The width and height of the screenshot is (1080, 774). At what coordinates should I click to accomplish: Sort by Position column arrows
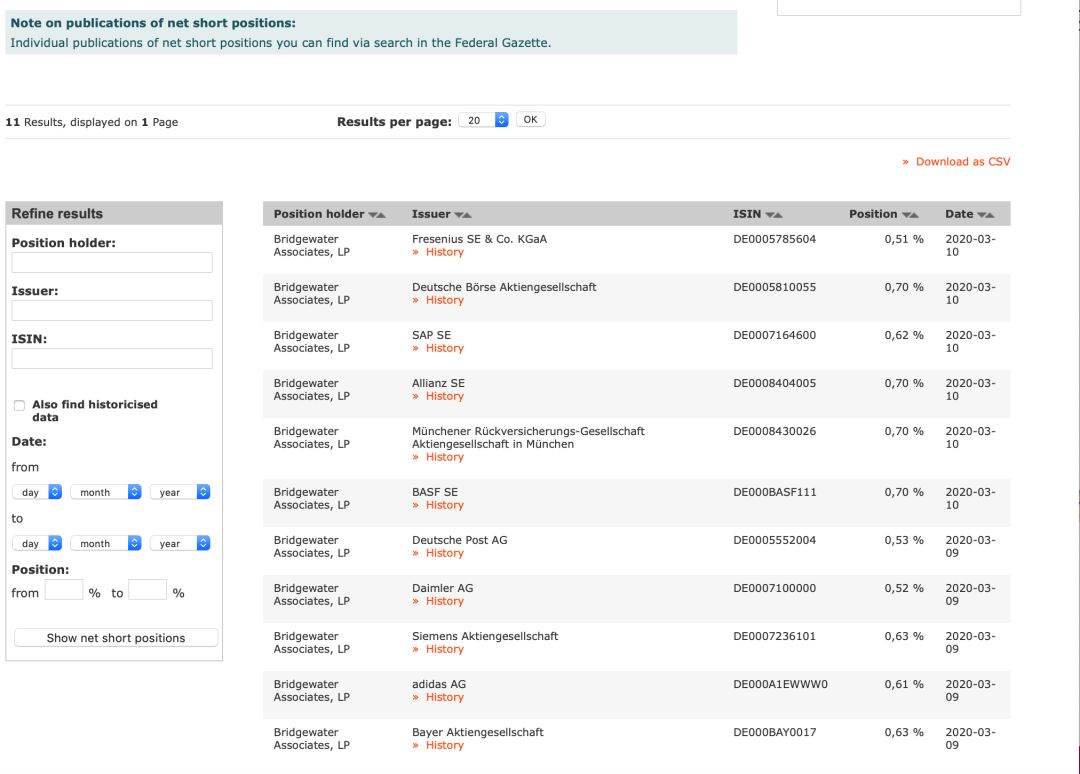coord(910,214)
